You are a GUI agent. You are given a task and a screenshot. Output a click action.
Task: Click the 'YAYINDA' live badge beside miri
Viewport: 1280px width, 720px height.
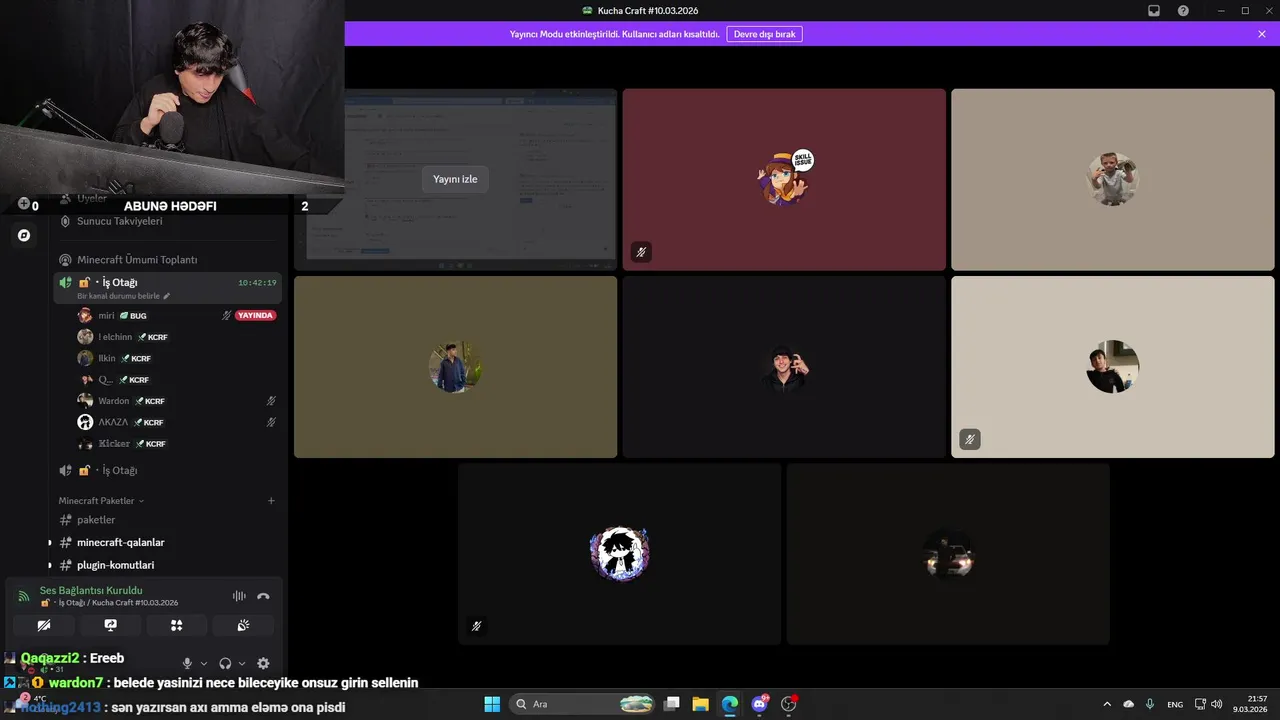[255, 315]
